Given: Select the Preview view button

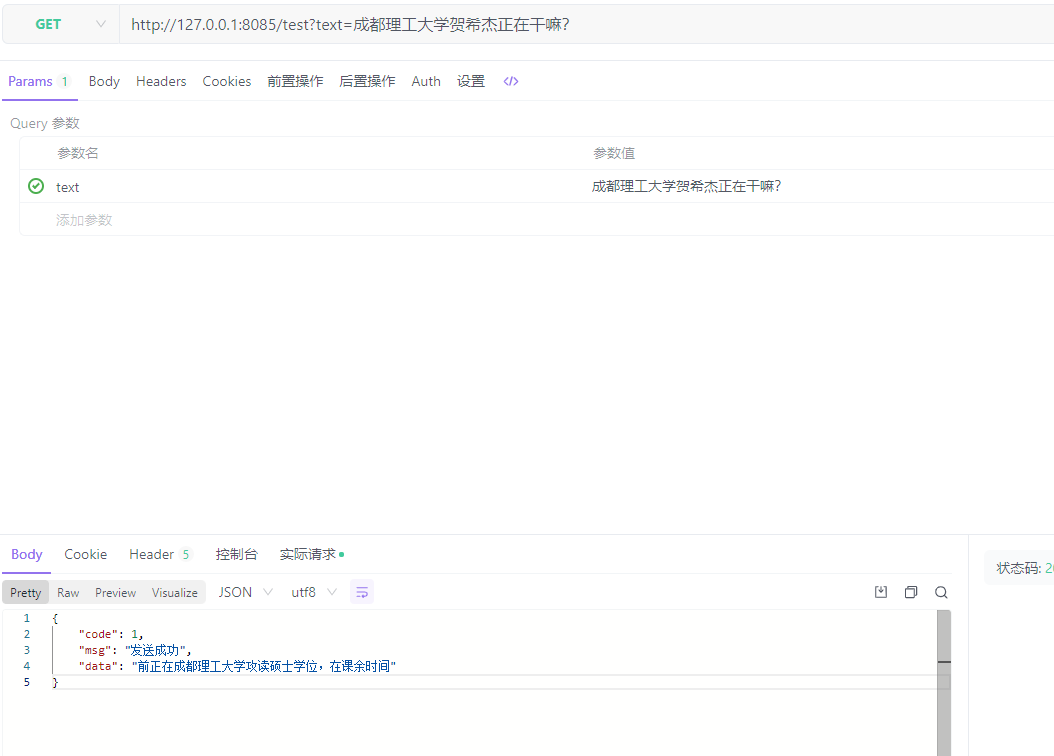Looking at the screenshot, I should 115,593.
